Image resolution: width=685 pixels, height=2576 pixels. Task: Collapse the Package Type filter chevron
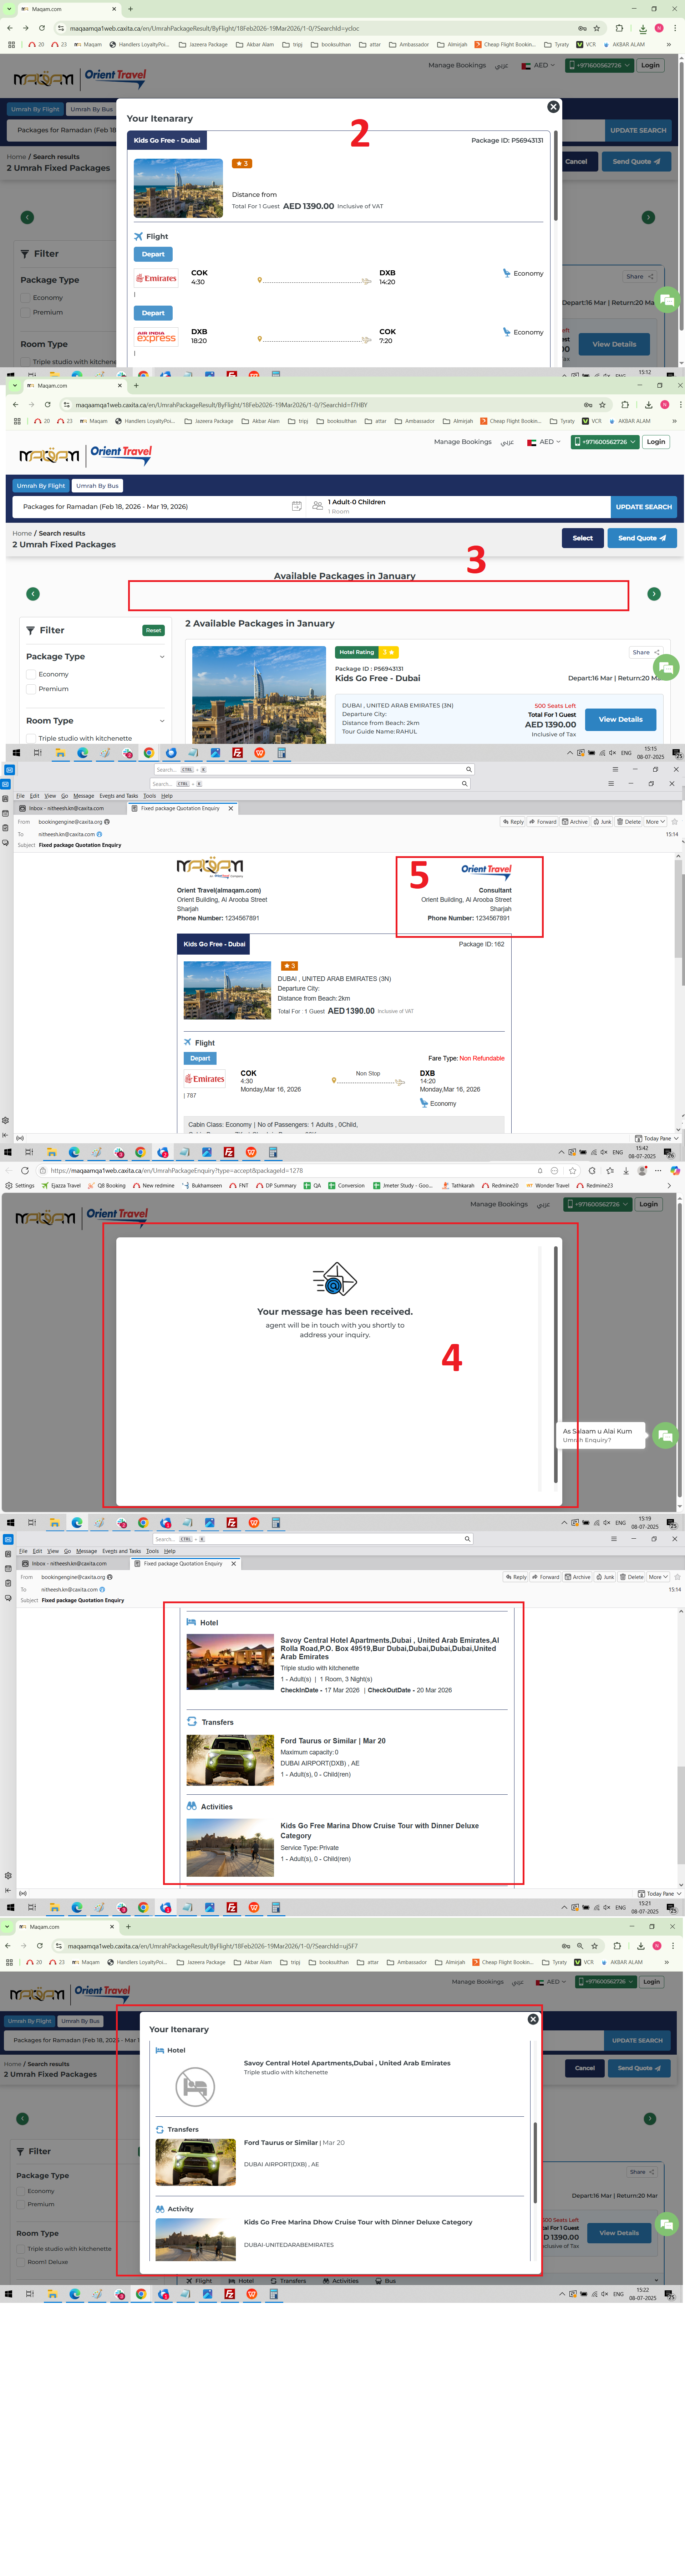[162, 657]
